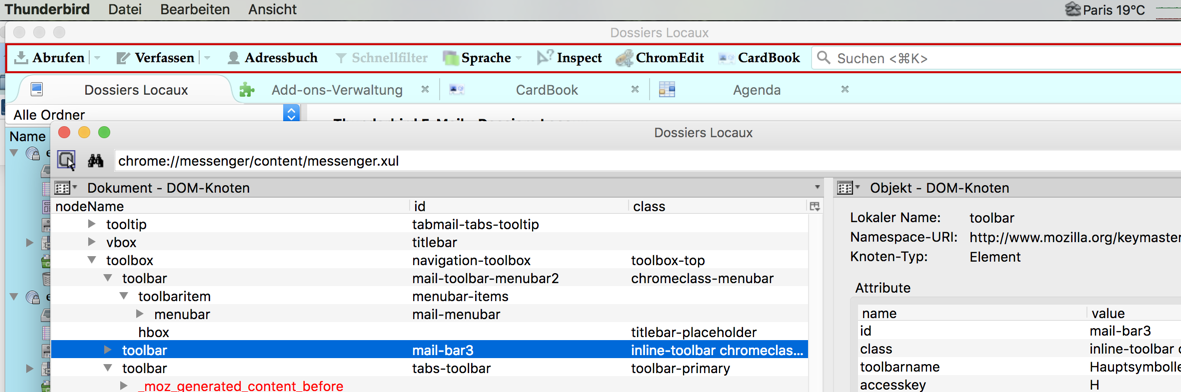Viewport: 1181px width, 392px height.
Task: Collapse the mail-toolbar-menubar2 toolbar node
Action: click(108, 278)
